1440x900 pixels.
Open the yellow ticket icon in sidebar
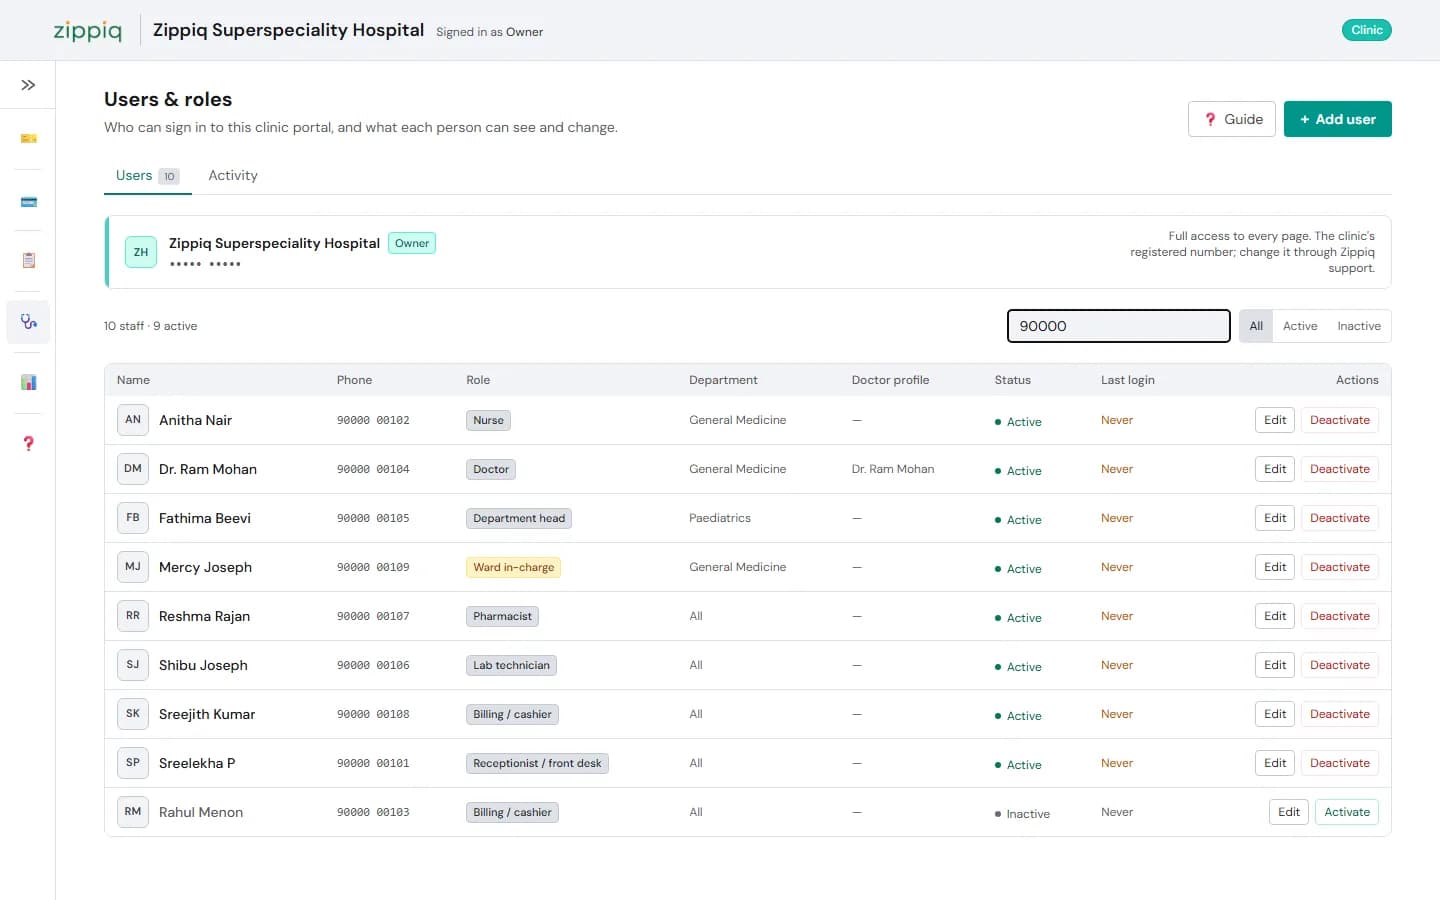coord(28,138)
